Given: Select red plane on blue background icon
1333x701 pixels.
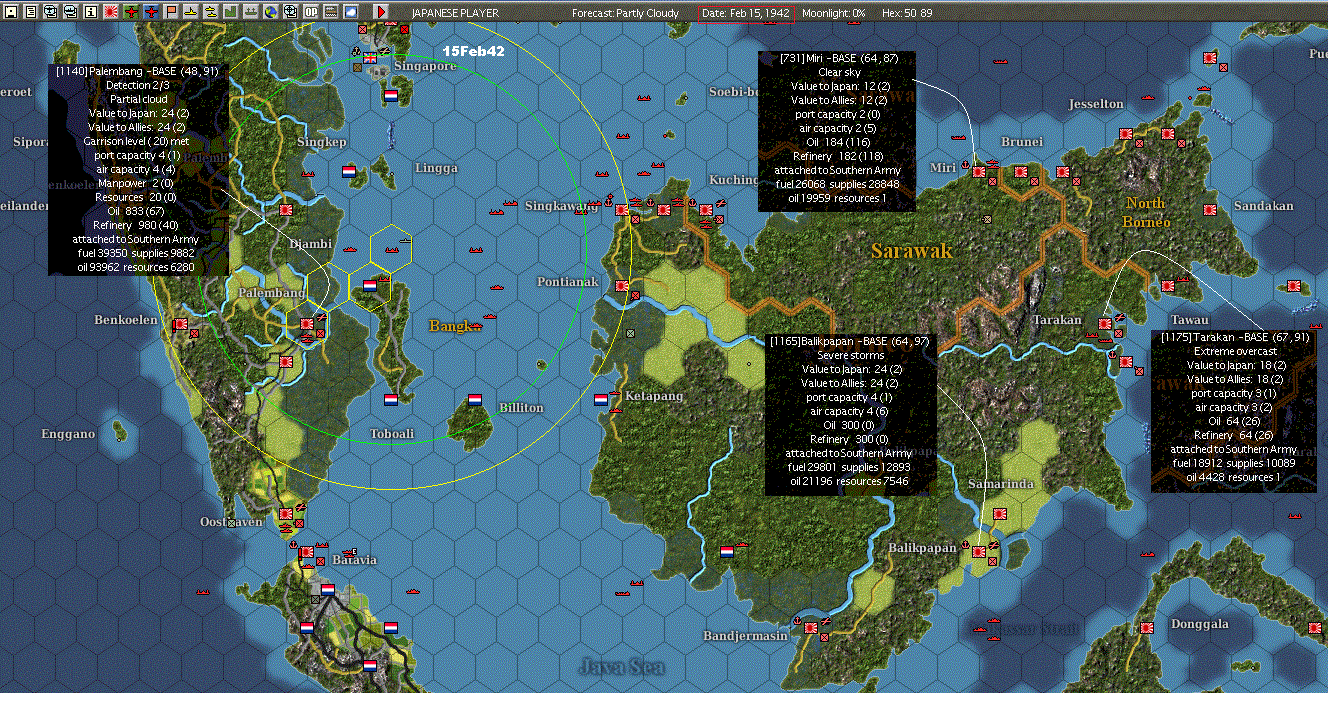Looking at the screenshot, I should (151, 12).
